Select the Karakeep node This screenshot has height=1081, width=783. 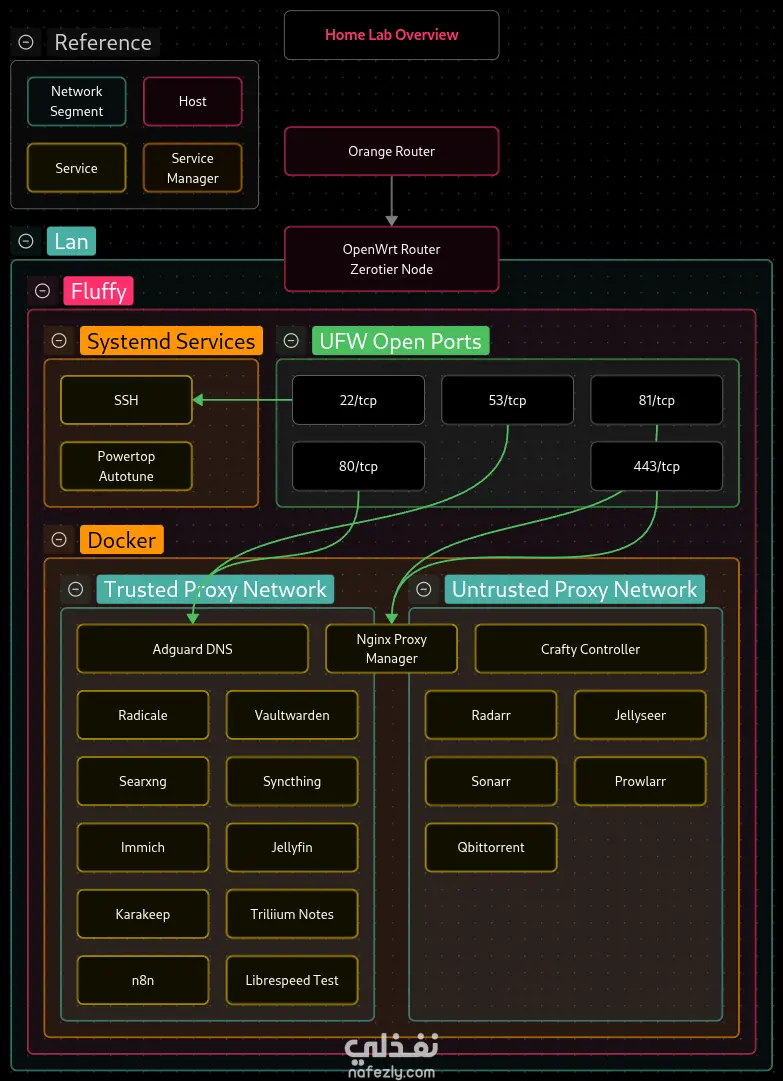[x=143, y=914]
